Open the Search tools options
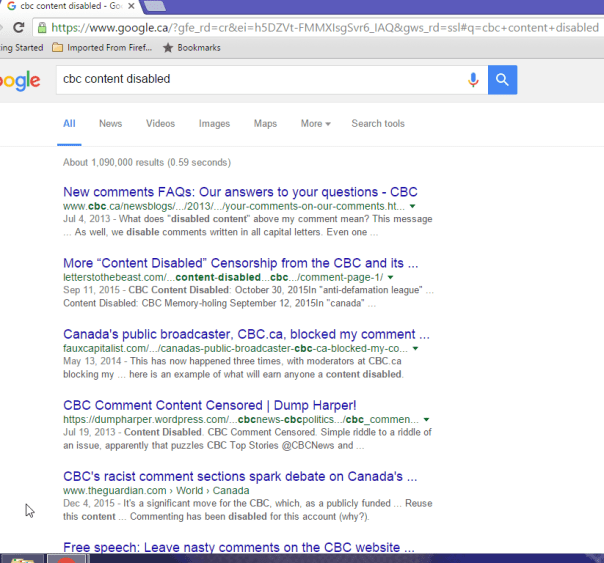This screenshot has width=604, height=563. (x=378, y=124)
